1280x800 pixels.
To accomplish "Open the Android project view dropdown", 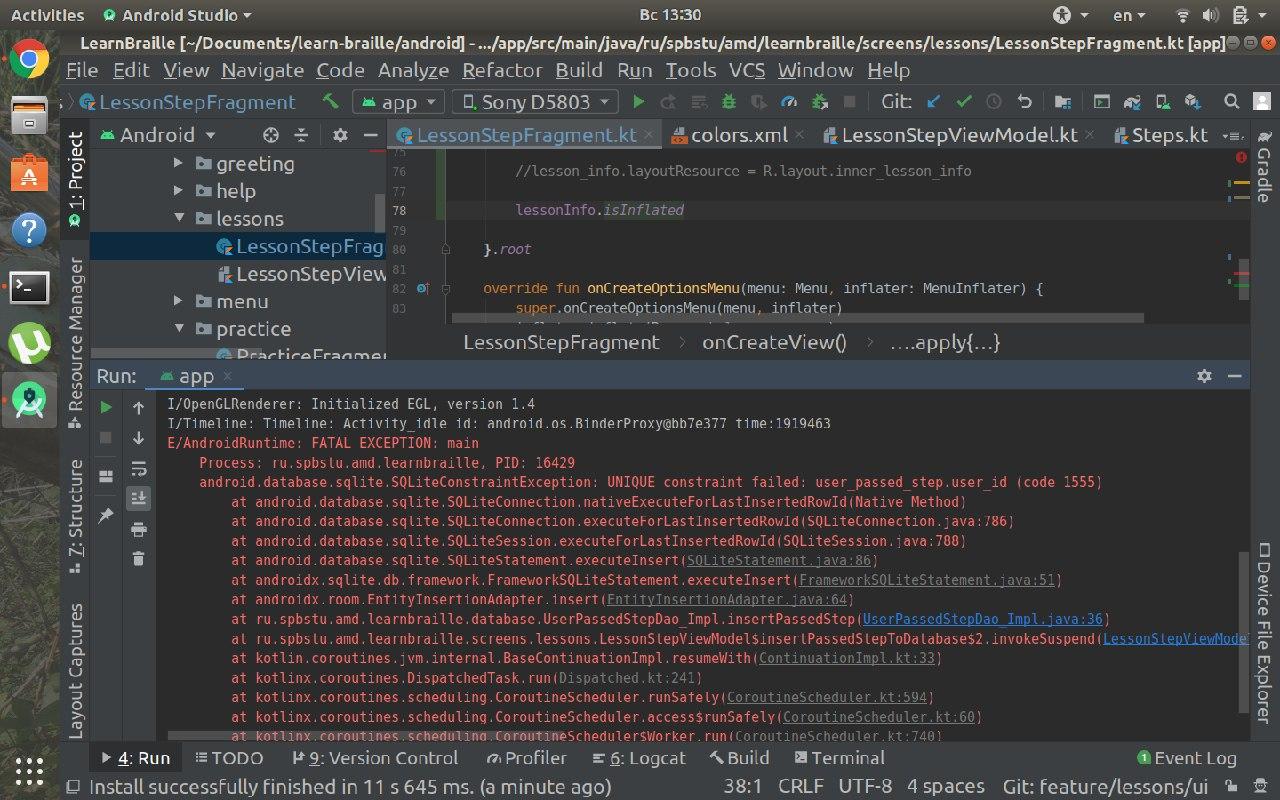I will point(157,135).
